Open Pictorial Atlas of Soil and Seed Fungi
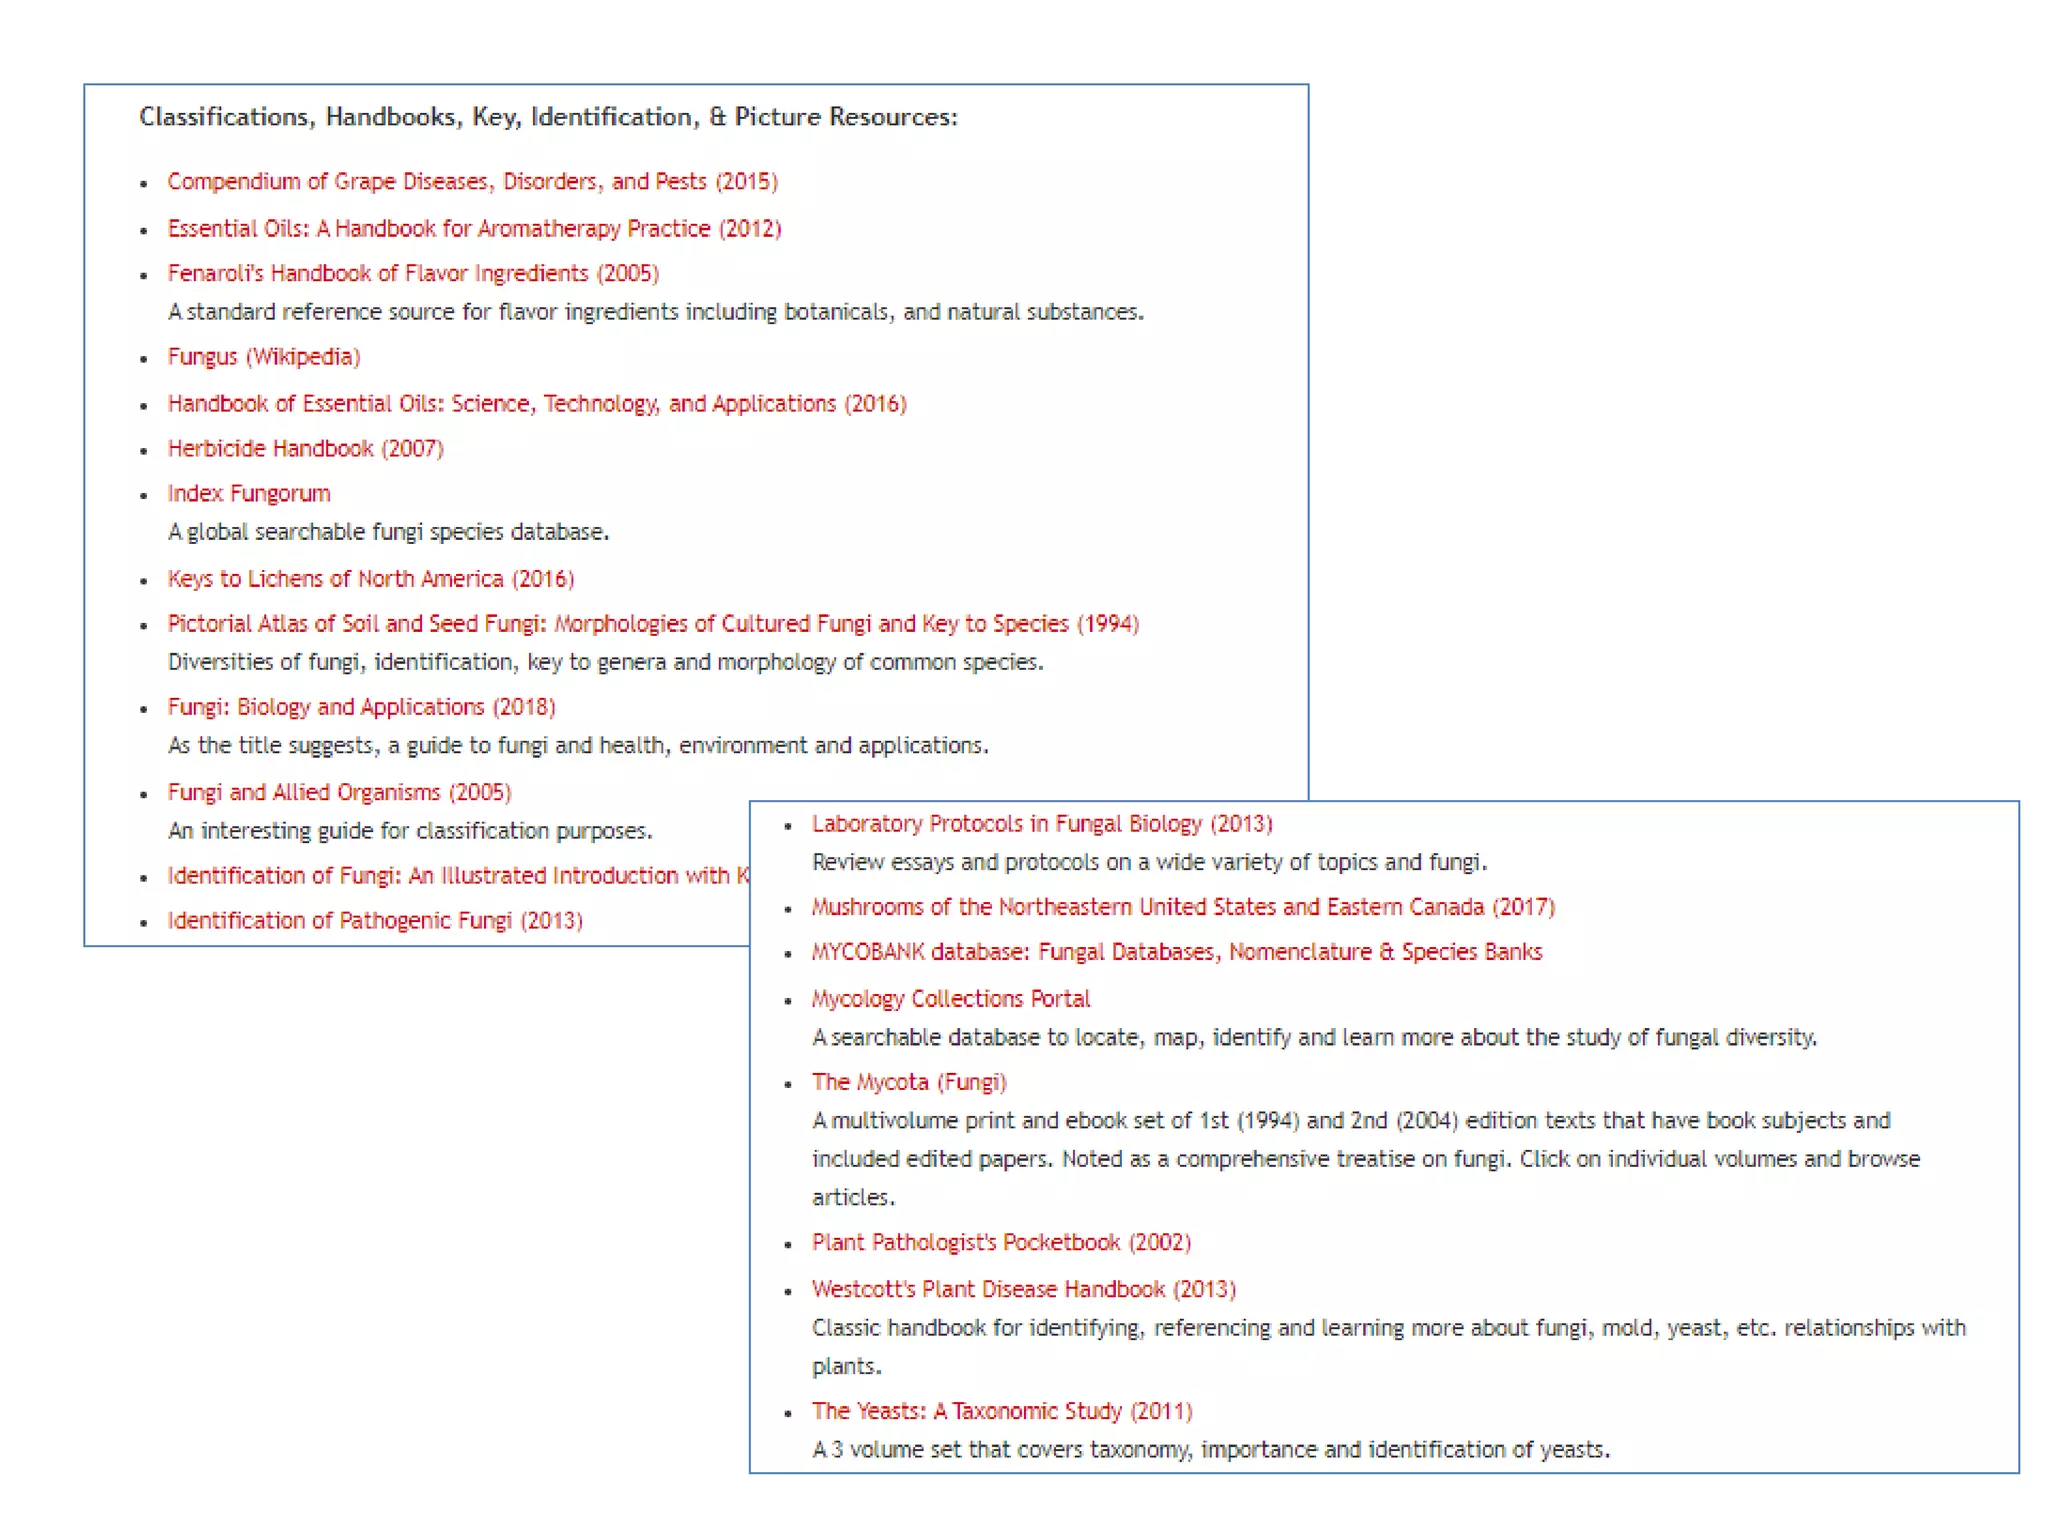2048x1536 pixels. 653,623
